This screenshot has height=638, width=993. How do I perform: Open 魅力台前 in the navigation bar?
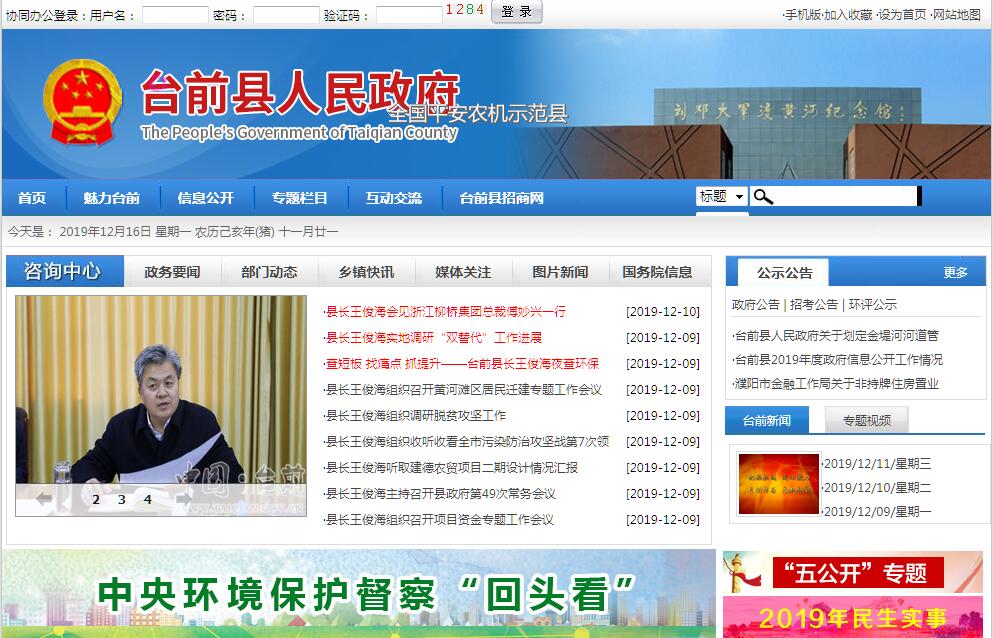(x=111, y=198)
